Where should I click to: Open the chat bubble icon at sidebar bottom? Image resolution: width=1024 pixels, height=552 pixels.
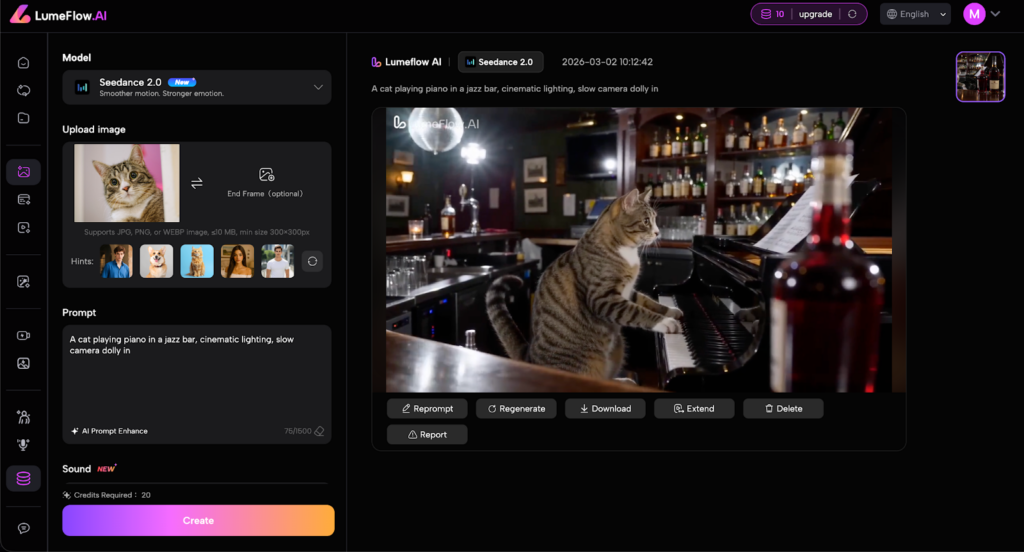click(x=23, y=528)
